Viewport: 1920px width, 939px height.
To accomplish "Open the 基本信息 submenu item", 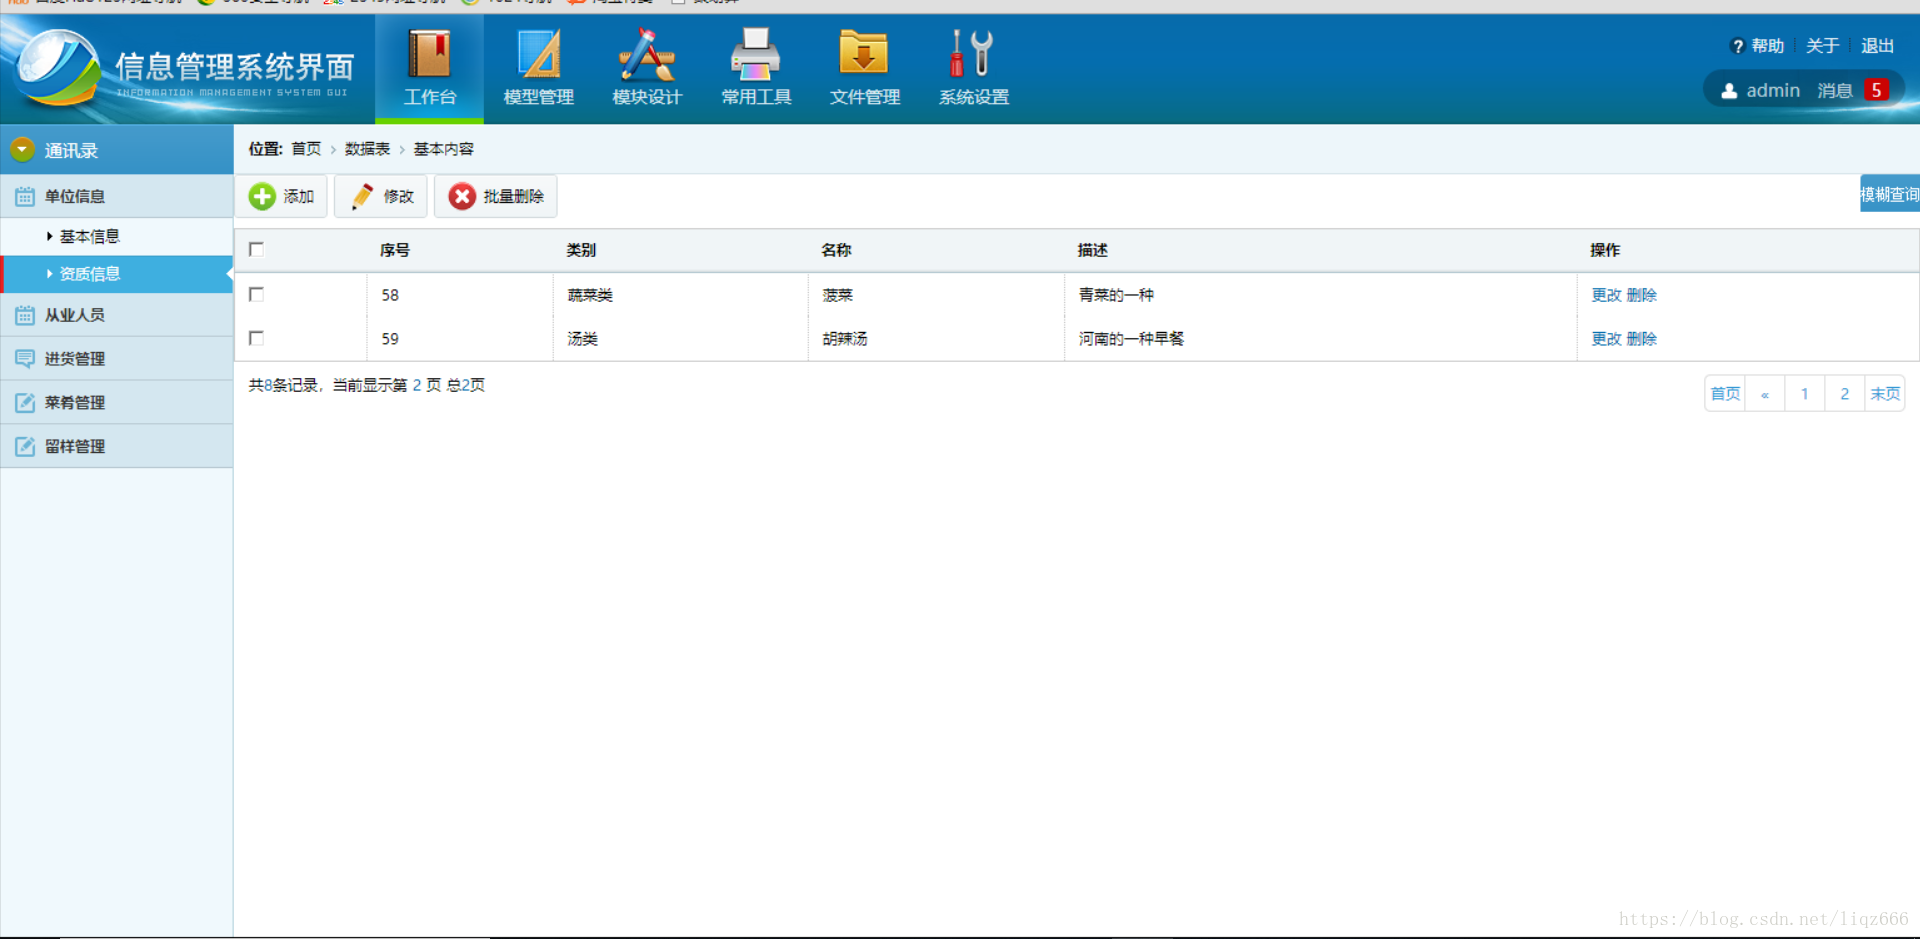I will coord(116,236).
